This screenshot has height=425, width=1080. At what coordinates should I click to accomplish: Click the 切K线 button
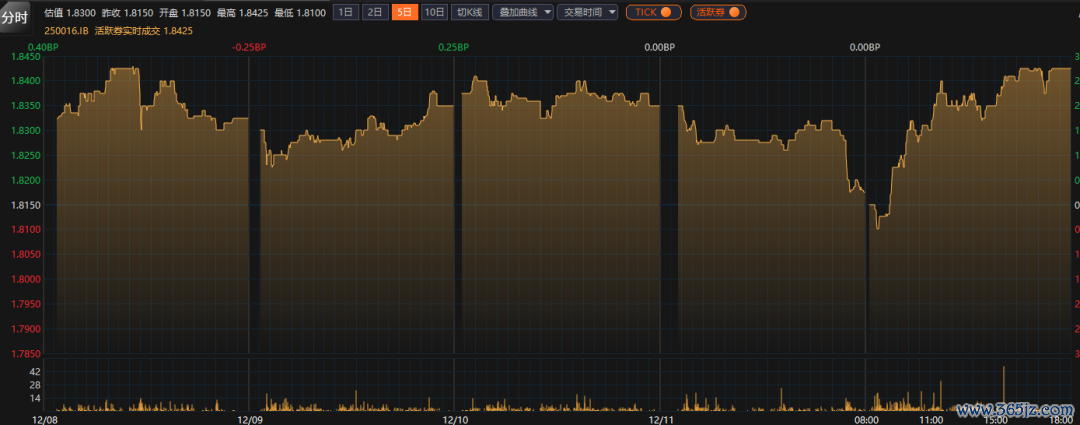tap(468, 12)
